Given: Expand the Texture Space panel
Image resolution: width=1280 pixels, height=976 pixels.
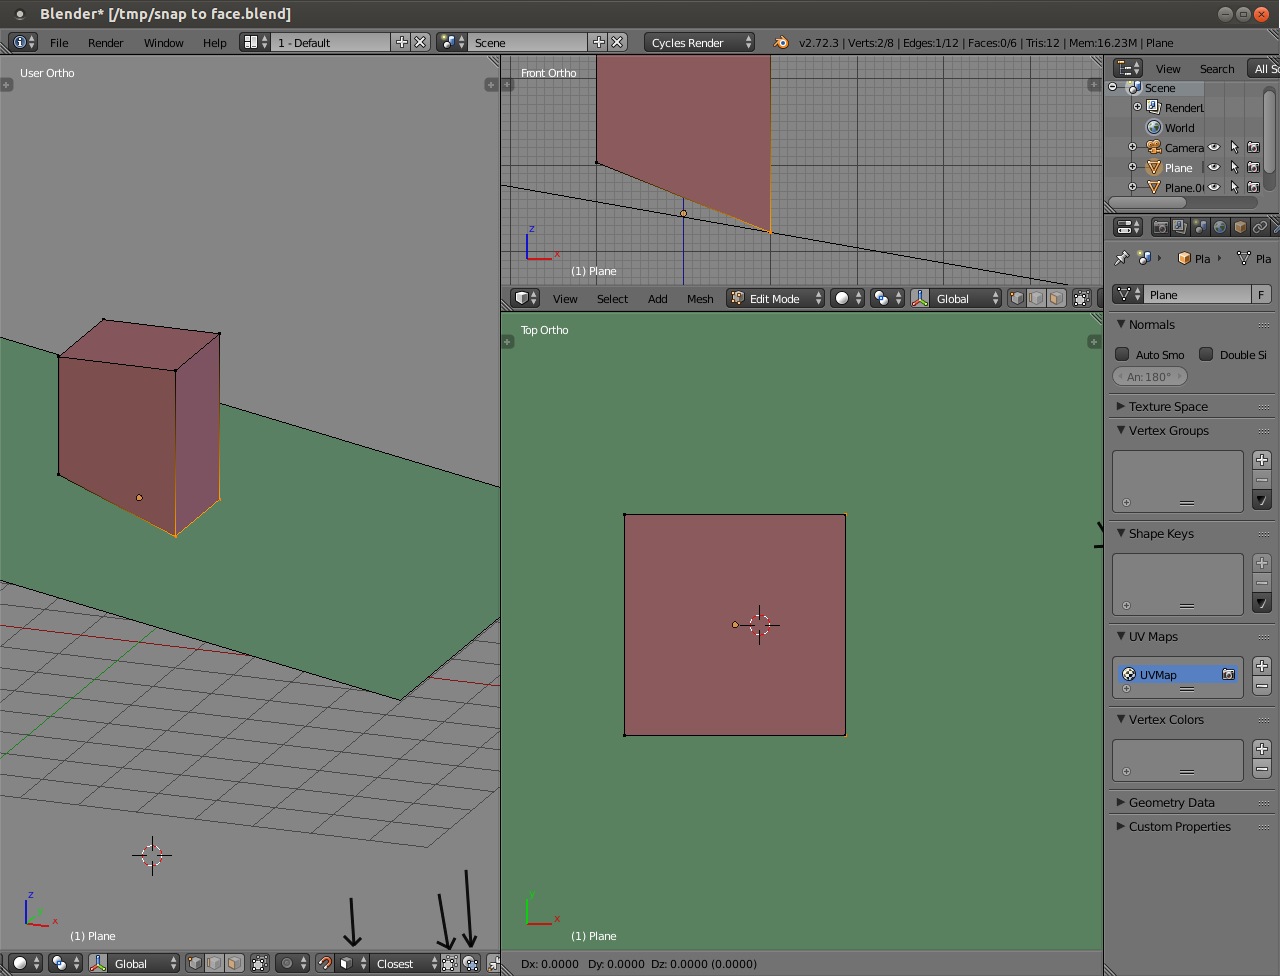Looking at the screenshot, I should (x=1121, y=406).
